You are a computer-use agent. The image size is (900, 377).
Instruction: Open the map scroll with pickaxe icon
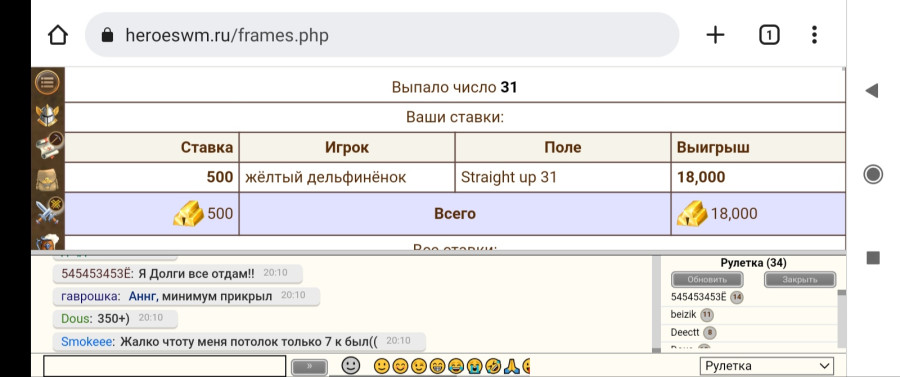point(48,146)
